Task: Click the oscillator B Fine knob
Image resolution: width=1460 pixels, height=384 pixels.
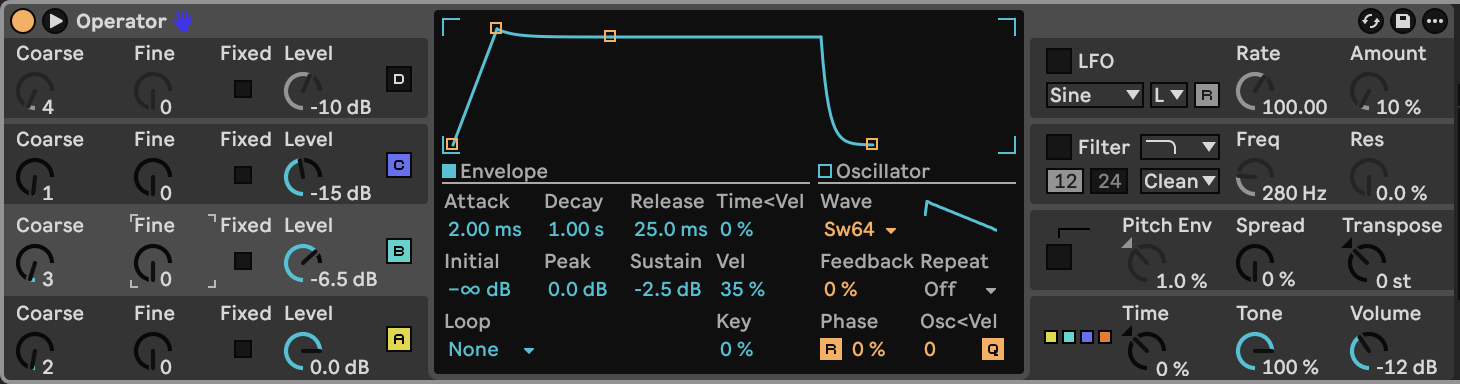Action: tap(153, 263)
